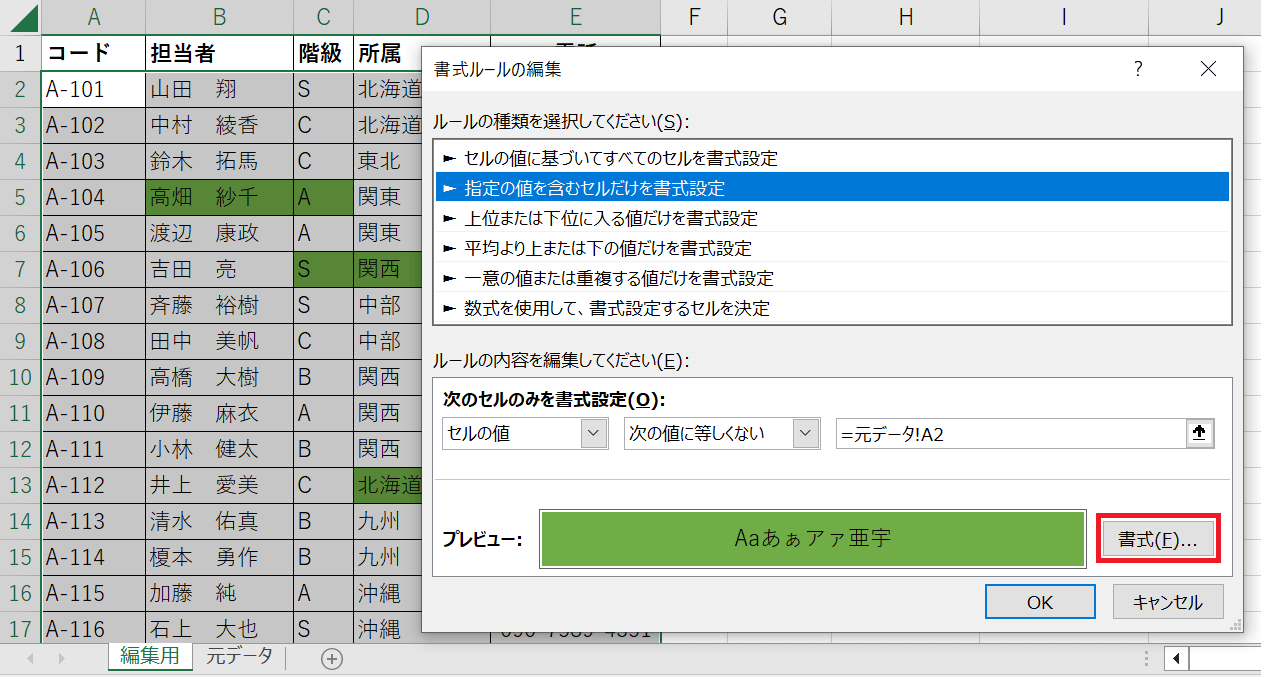Confirm with the OK button
This screenshot has height=677, width=1261.
click(x=1039, y=602)
